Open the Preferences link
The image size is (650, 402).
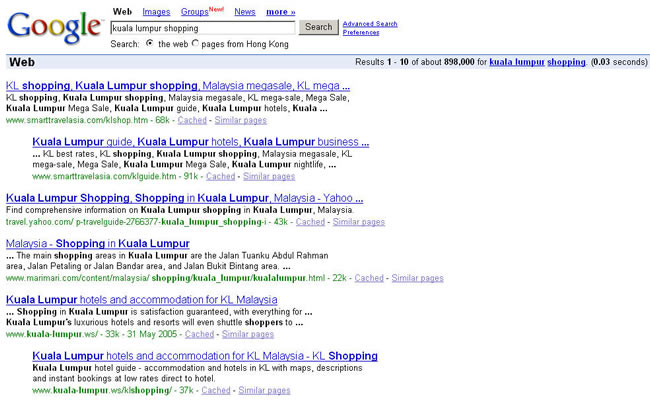[360, 32]
